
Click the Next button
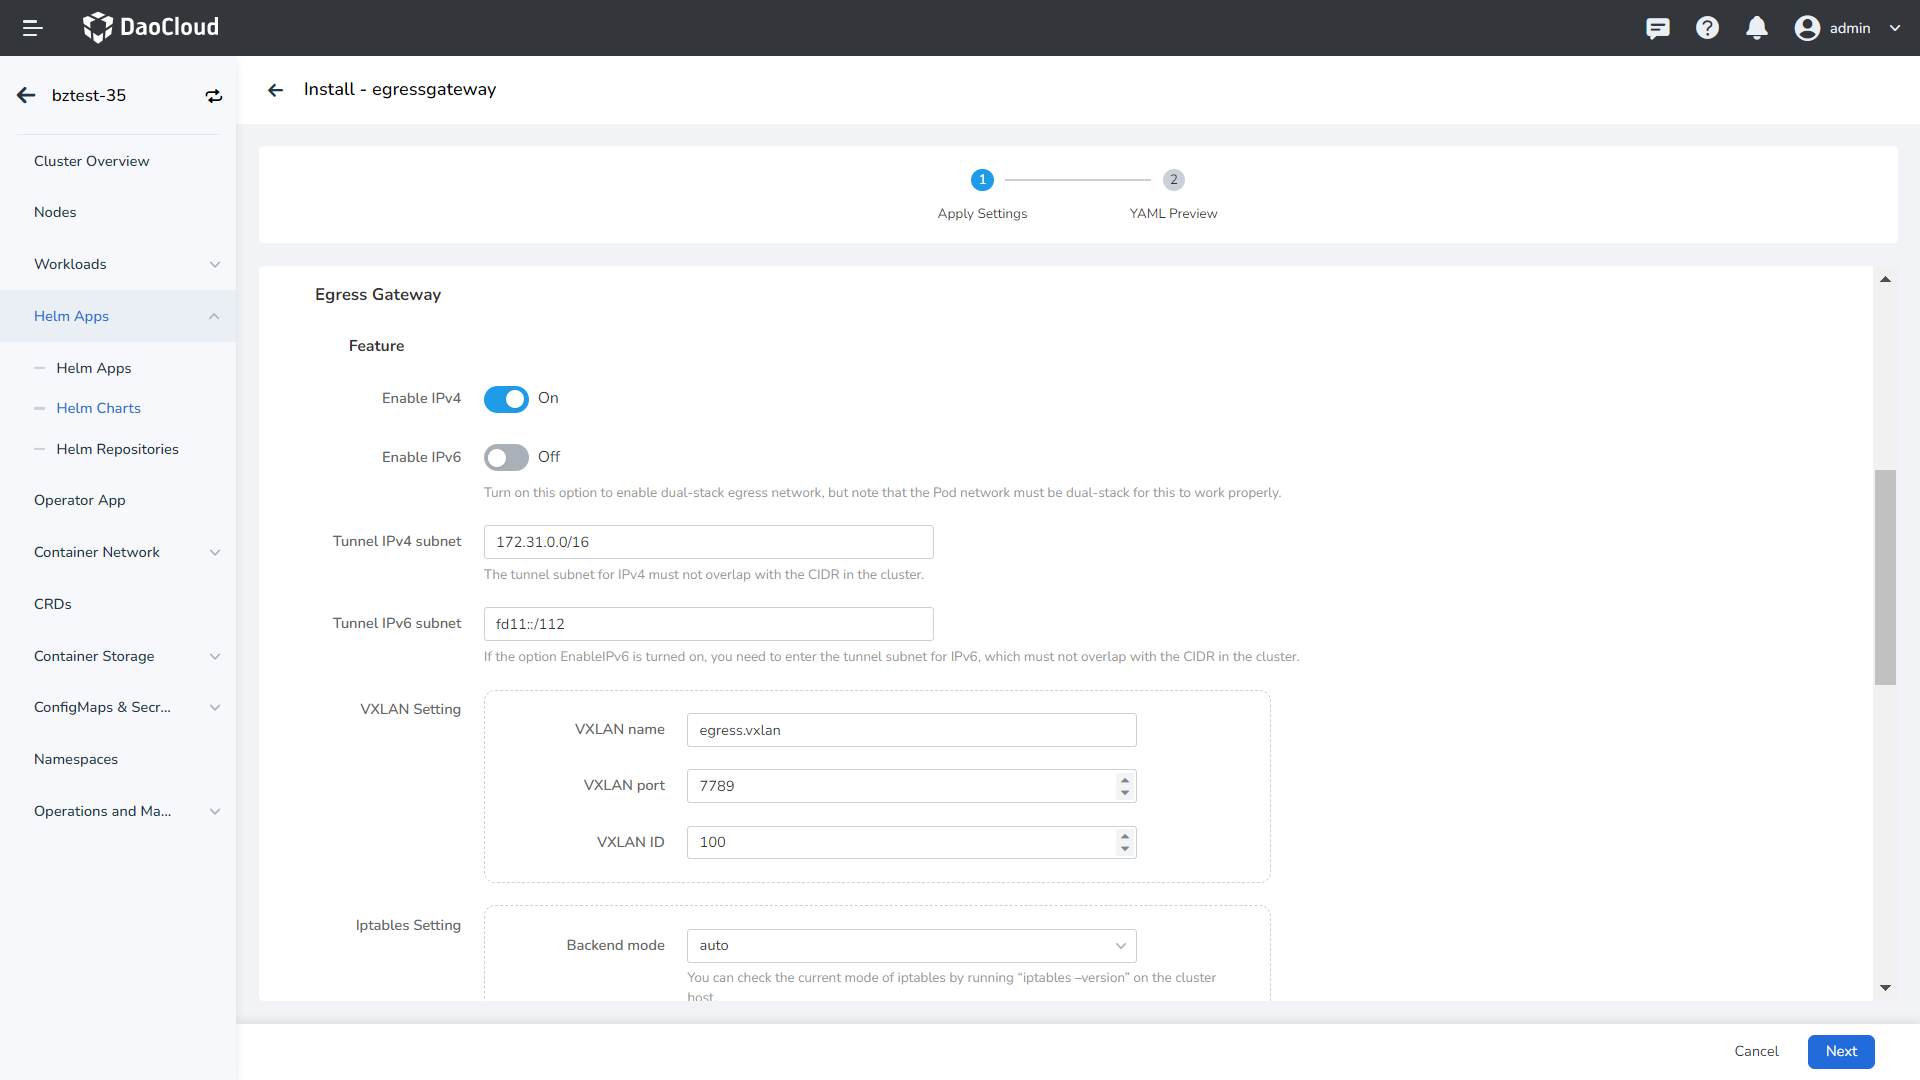click(1841, 1051)
